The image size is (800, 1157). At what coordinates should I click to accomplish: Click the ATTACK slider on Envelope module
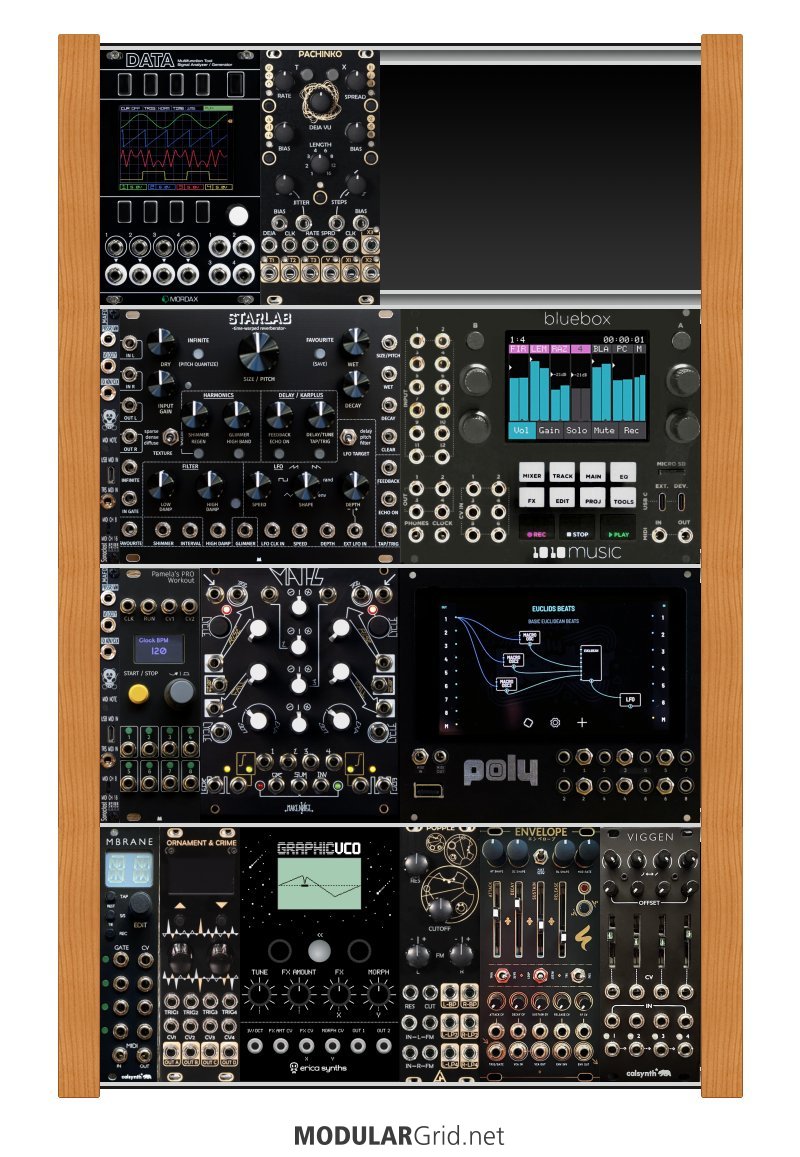[x=497, y=920]
